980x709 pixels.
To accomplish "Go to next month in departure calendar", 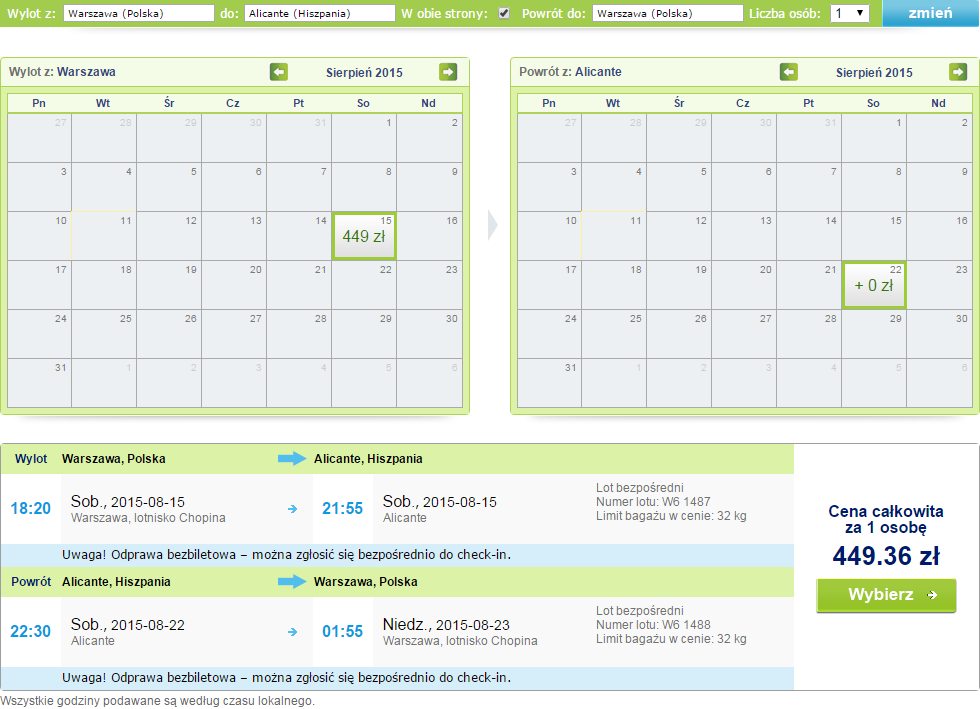I will (448, 72).
